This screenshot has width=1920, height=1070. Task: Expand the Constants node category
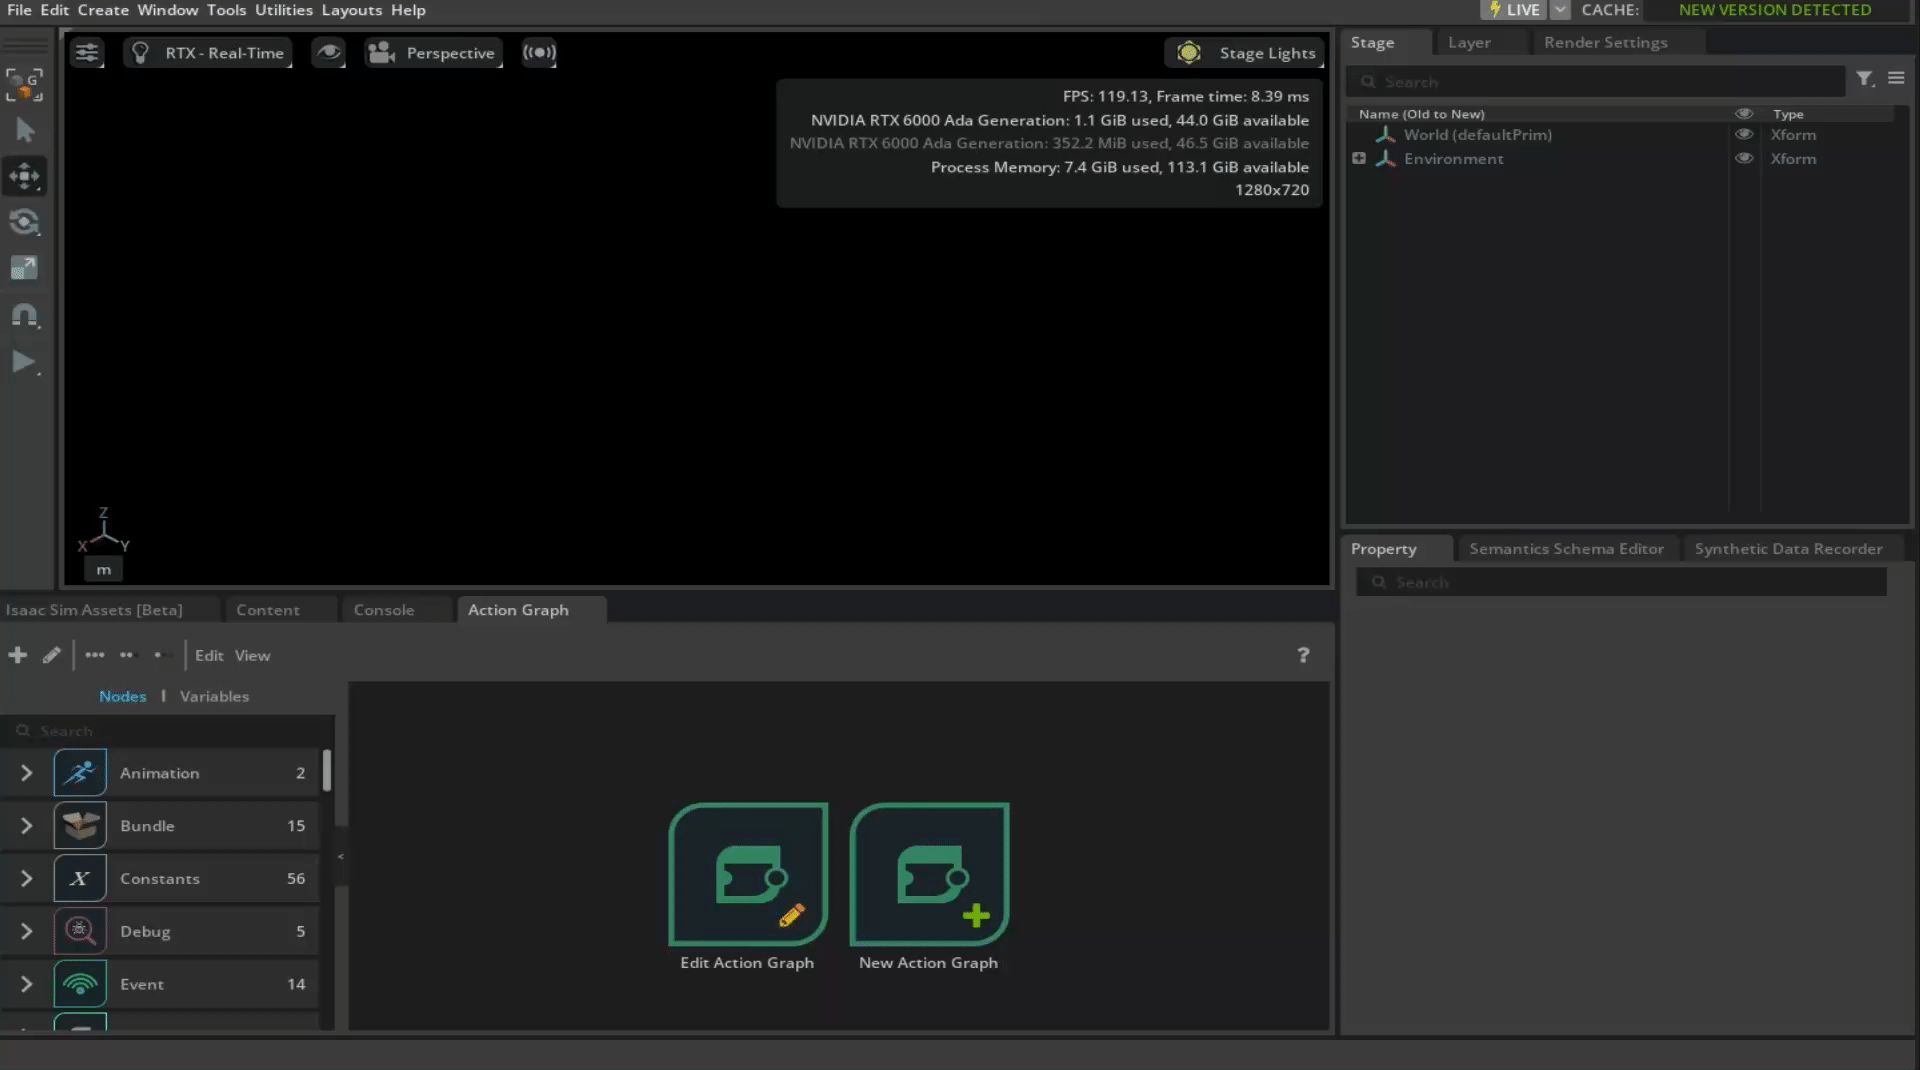point(27,879)
